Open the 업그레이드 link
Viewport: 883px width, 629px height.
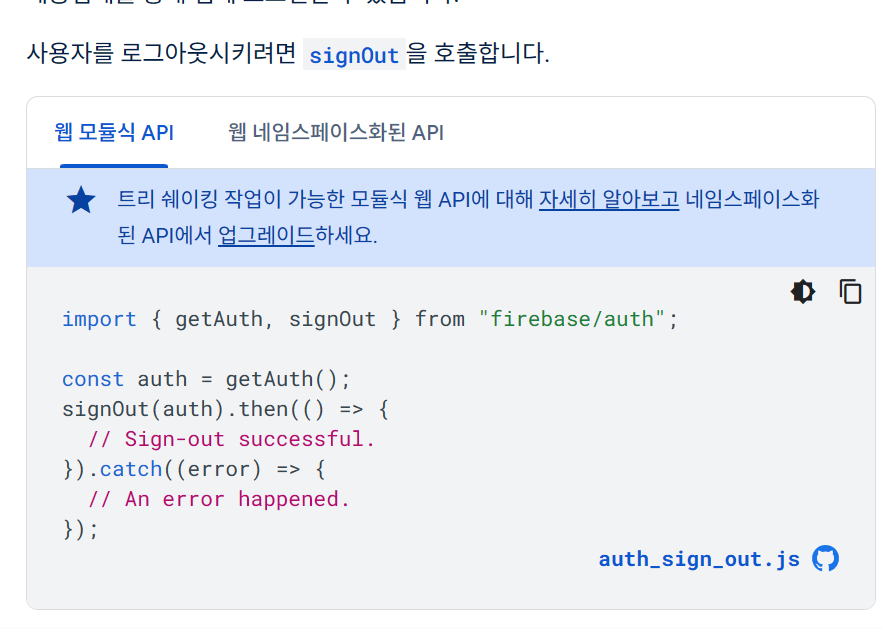point(266,235)
